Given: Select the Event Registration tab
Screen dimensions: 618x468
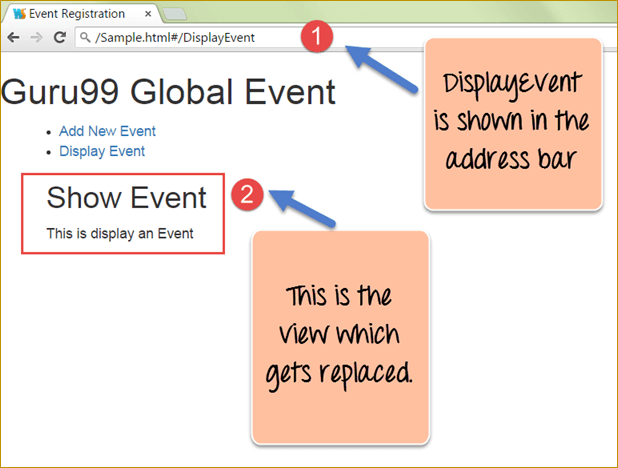Looking at the screenshot, I should click(78, 14).
